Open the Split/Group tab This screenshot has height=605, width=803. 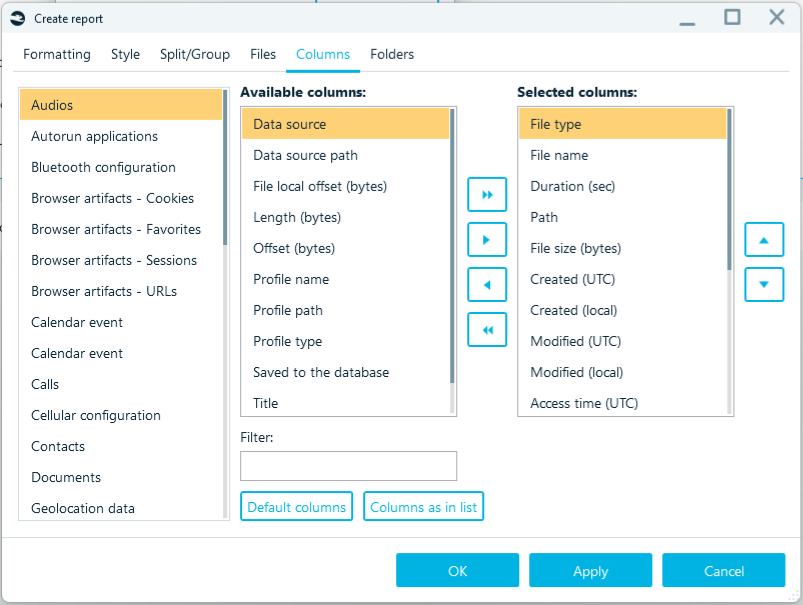click(x=195, y=54)
